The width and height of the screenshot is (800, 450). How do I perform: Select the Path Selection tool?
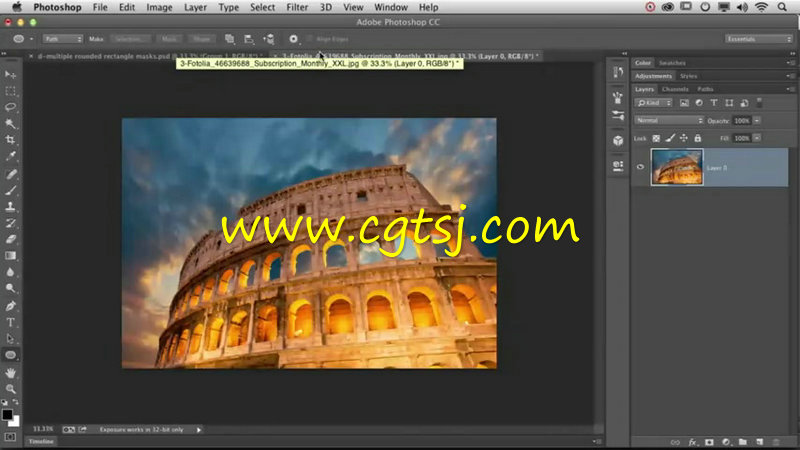pyautogui.click(x=10, y=339)
